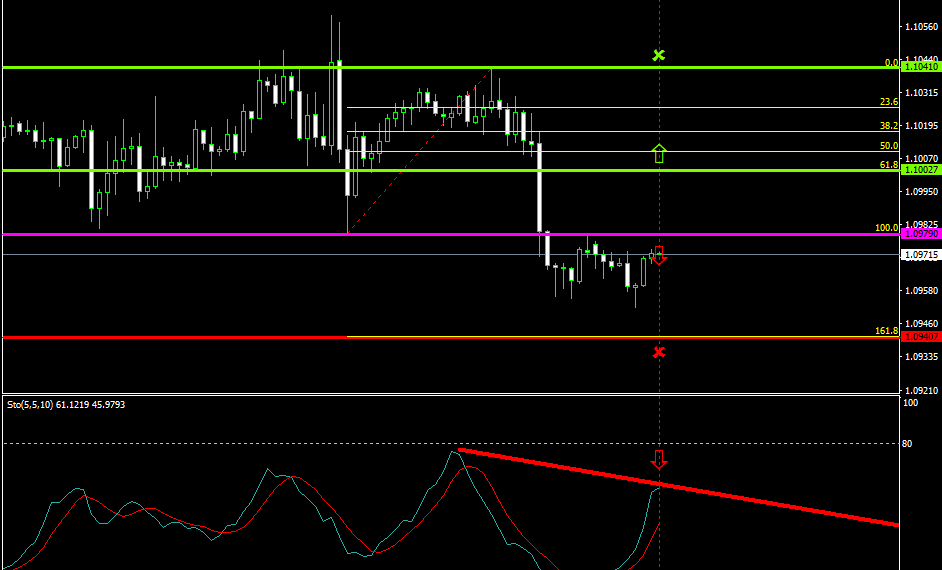Select the red dashed Fibonacci diagonal line
The width and height of the screenshot is (942, 570).
420,150
